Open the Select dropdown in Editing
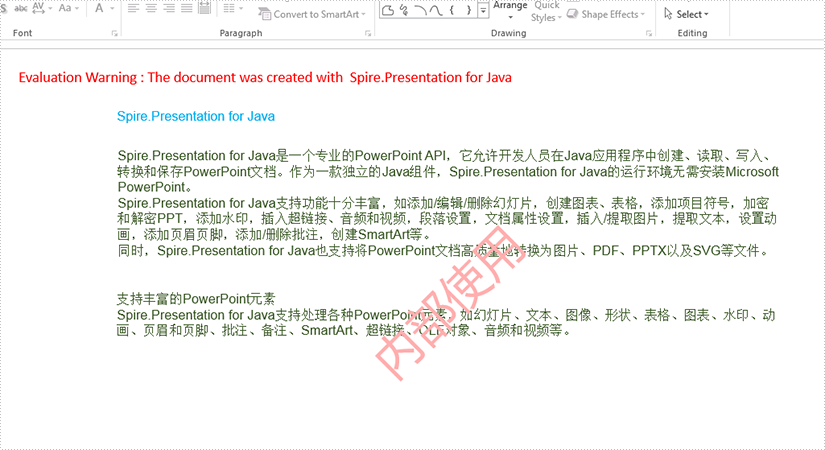This screenshot has height=450, width=825. click(687, 14)
